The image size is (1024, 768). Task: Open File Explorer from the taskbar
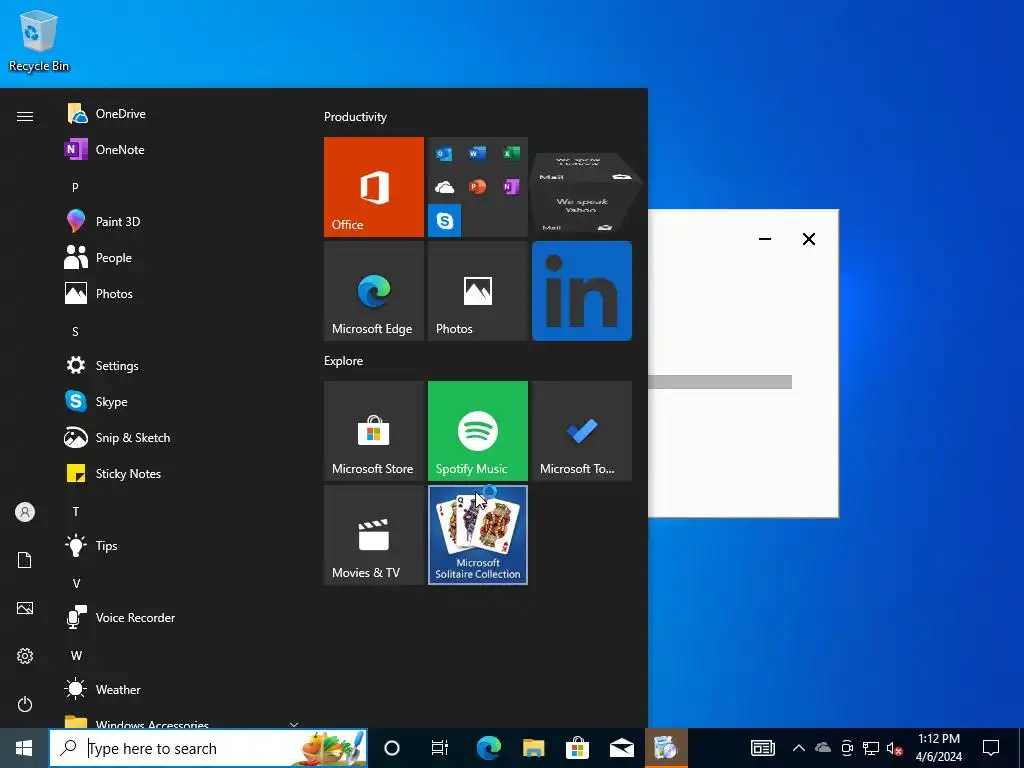[x=534, y=748]
